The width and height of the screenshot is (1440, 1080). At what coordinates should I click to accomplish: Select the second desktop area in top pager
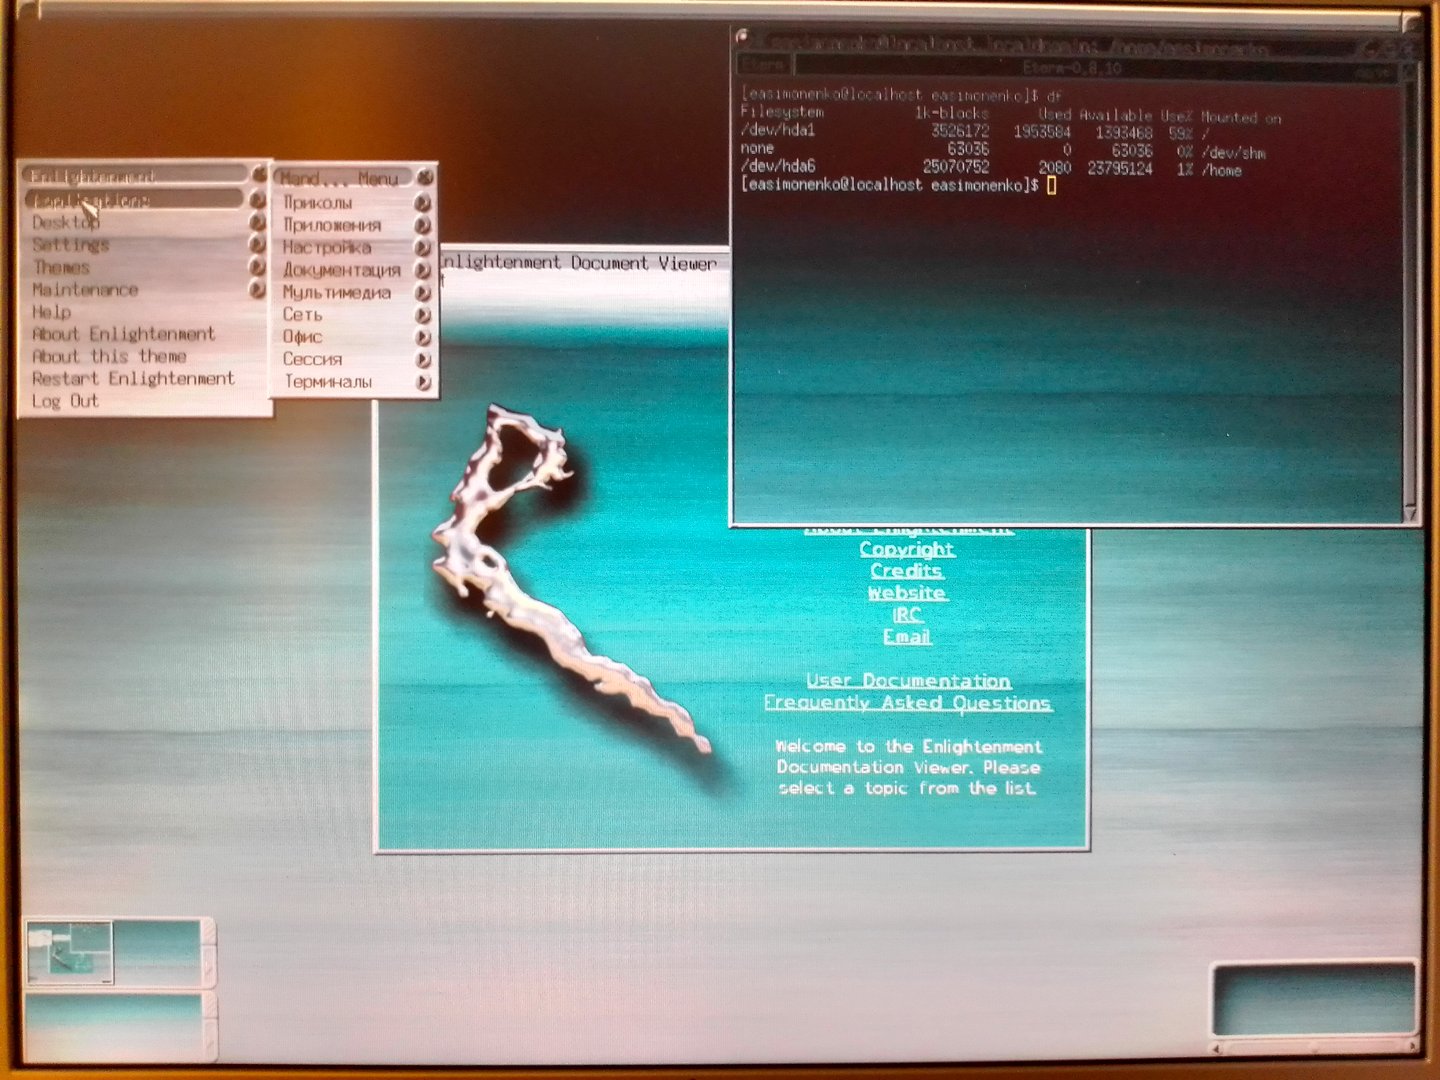(x=157, y=951)
